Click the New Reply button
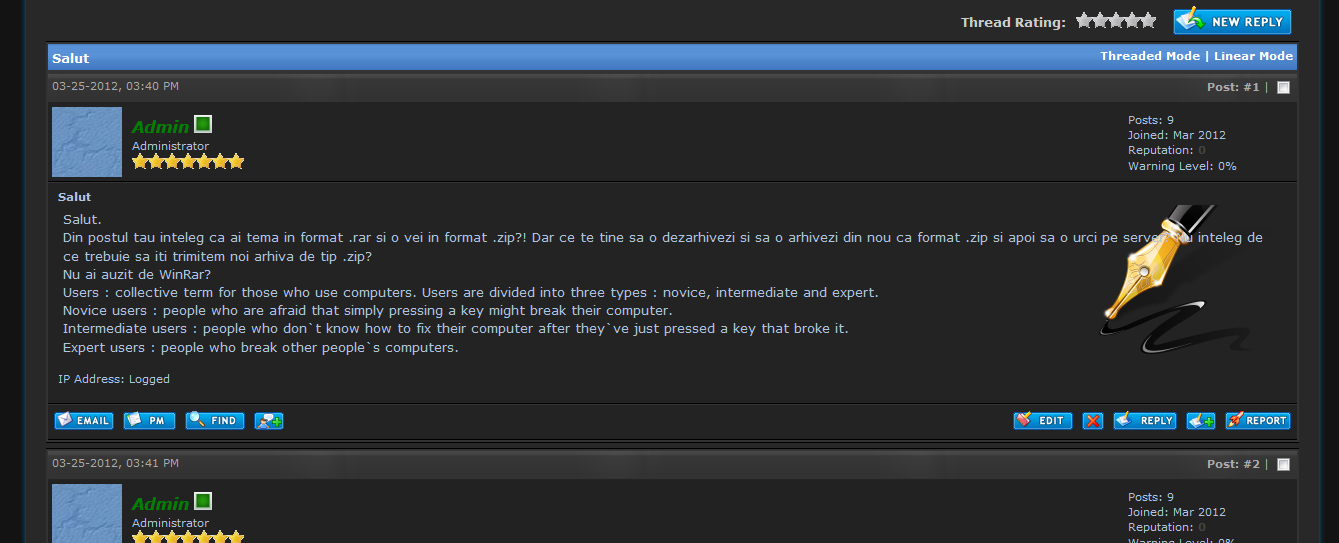This screenshot has height=543, width=1339. [x=1232, y=21]
